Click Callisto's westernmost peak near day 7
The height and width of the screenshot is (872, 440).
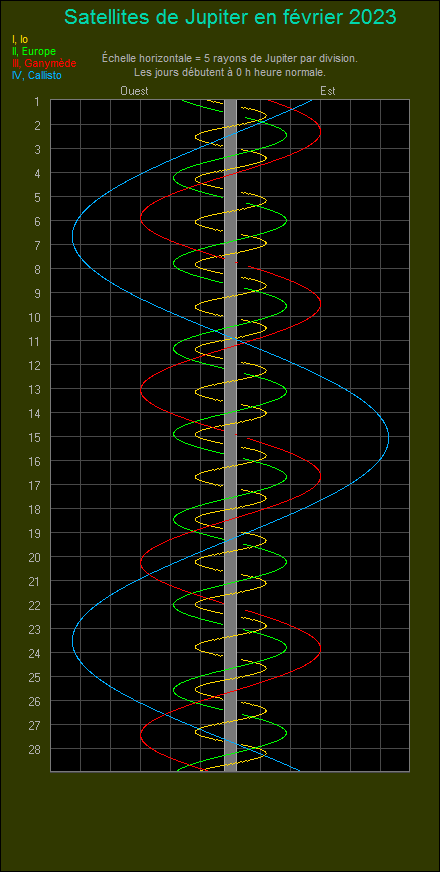click(73, 236)
